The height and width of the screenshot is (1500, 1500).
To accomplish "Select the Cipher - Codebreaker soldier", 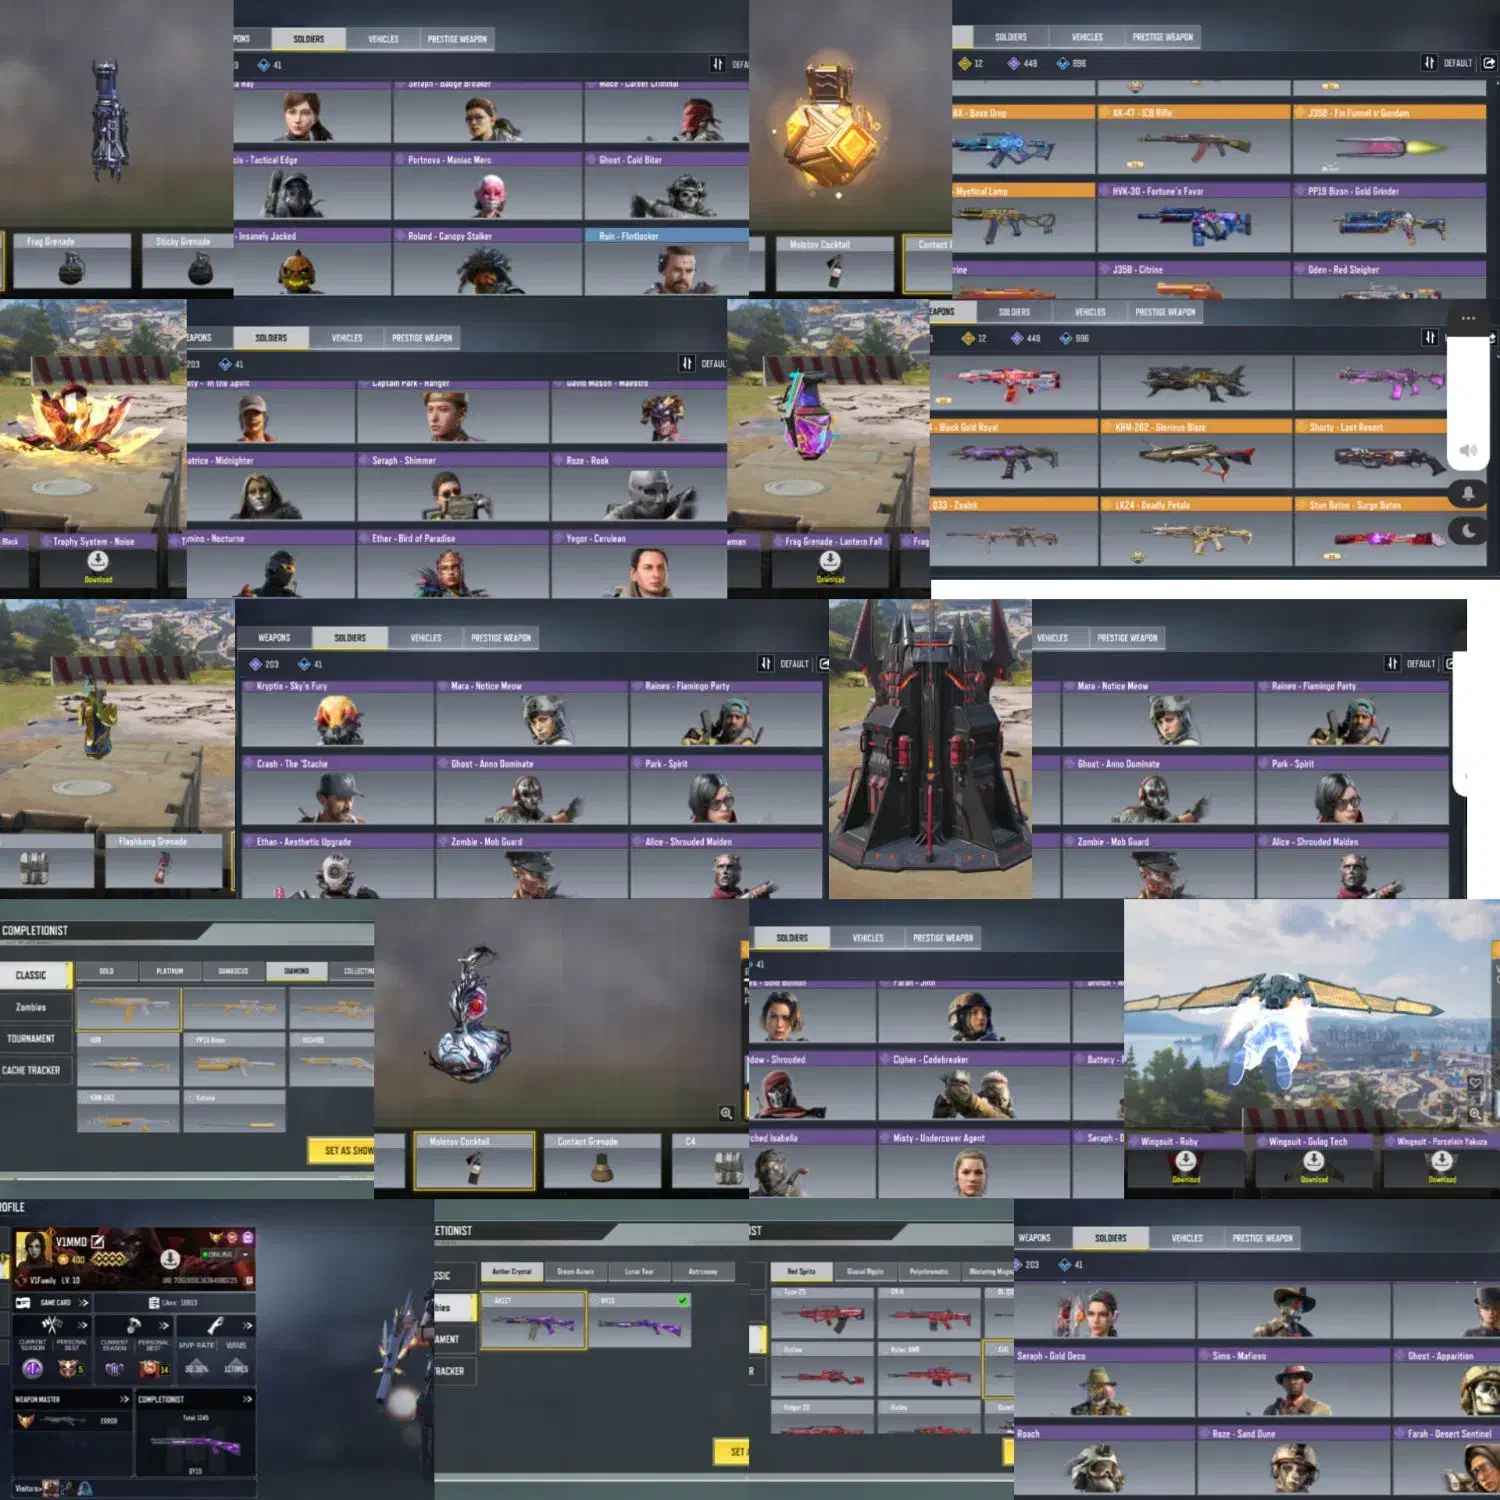I will click(974, 1085).
